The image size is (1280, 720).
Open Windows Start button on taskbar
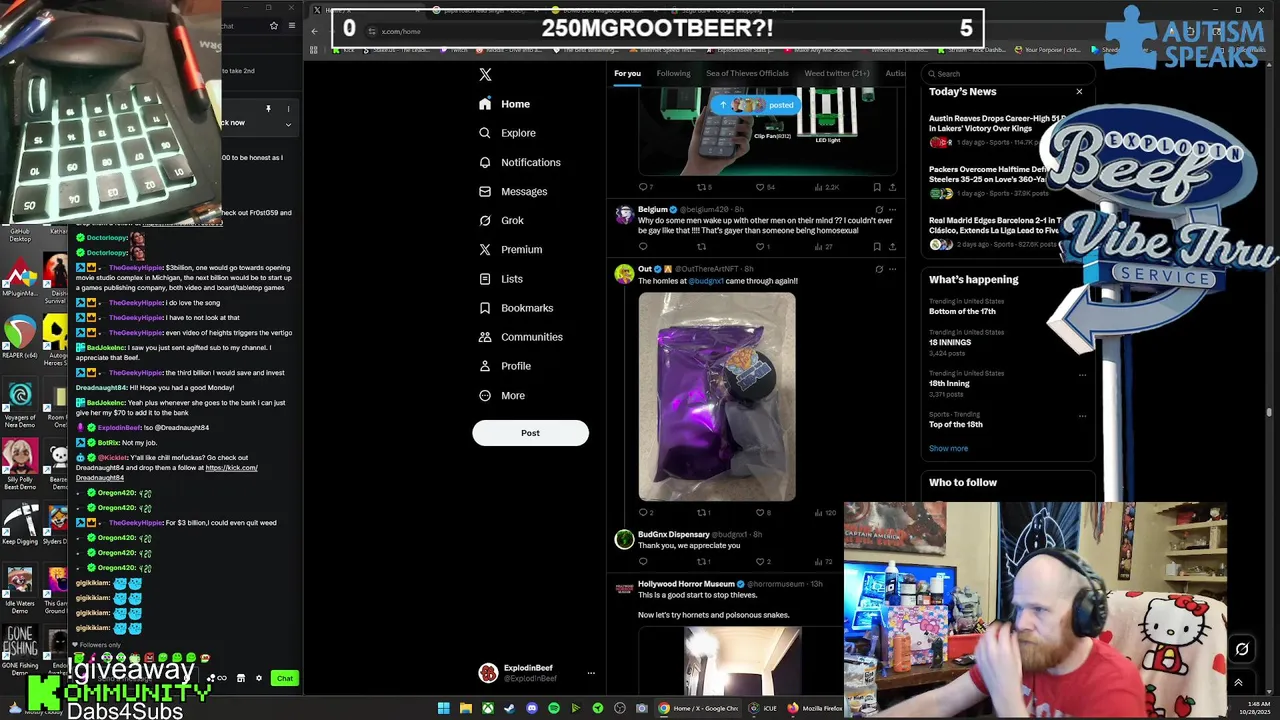click(x=443, y=708)
